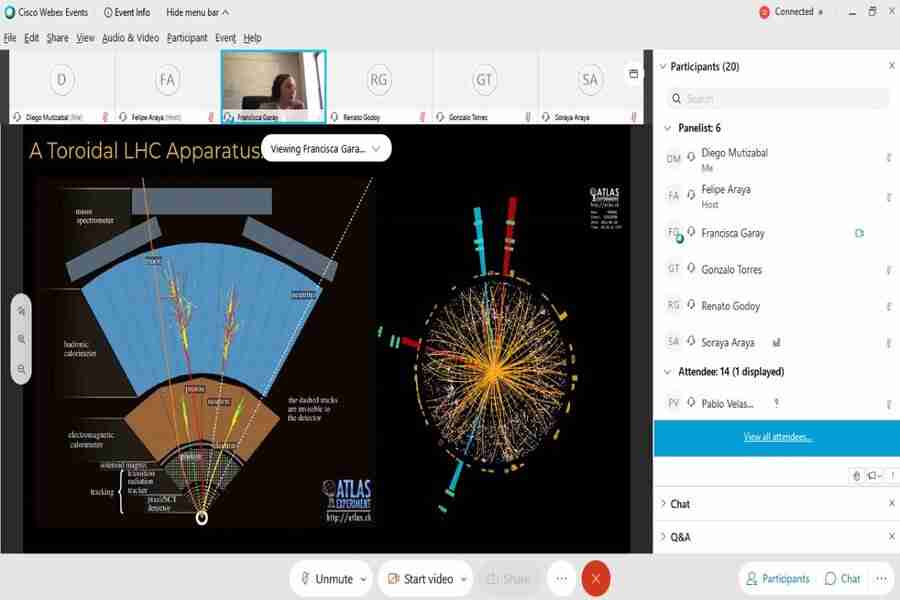Viewport: 900px width, 600px height.
Task: Toggle the Chat panel button
Action: (843, 579)
